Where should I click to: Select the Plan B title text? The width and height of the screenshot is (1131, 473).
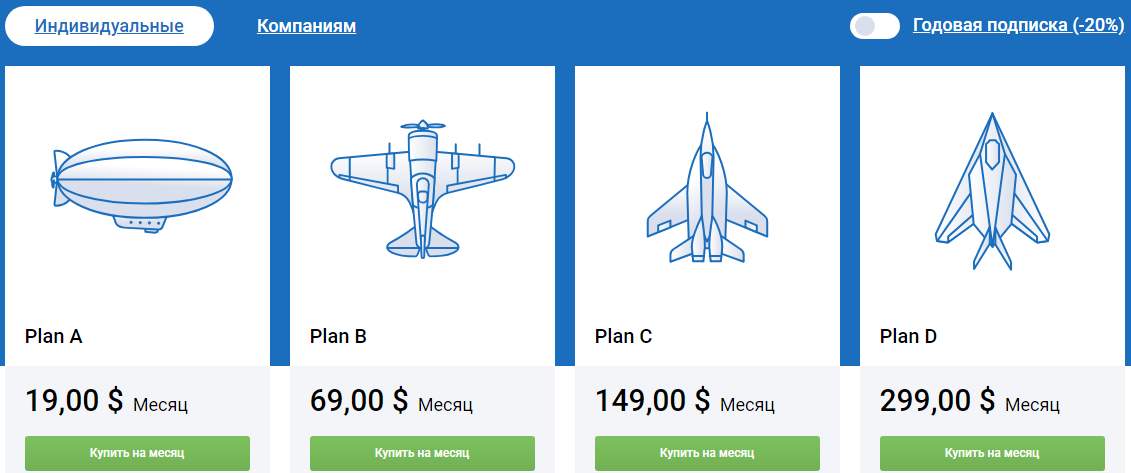coord(338,336)
